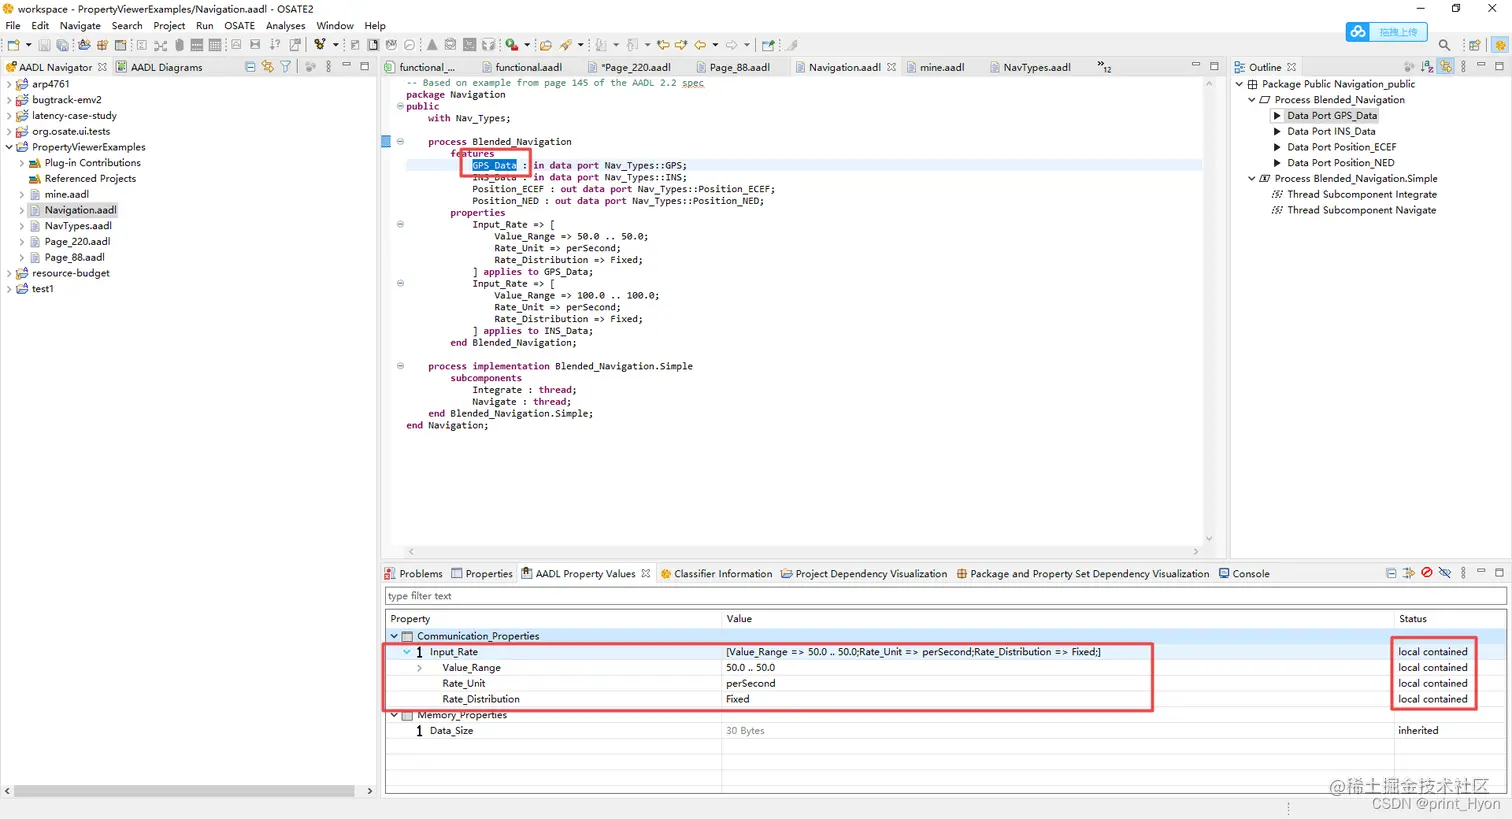Click the Save All toolbar icon
Image resolution: width=1512 pixels, height=819 pixels.
(62, 45)
